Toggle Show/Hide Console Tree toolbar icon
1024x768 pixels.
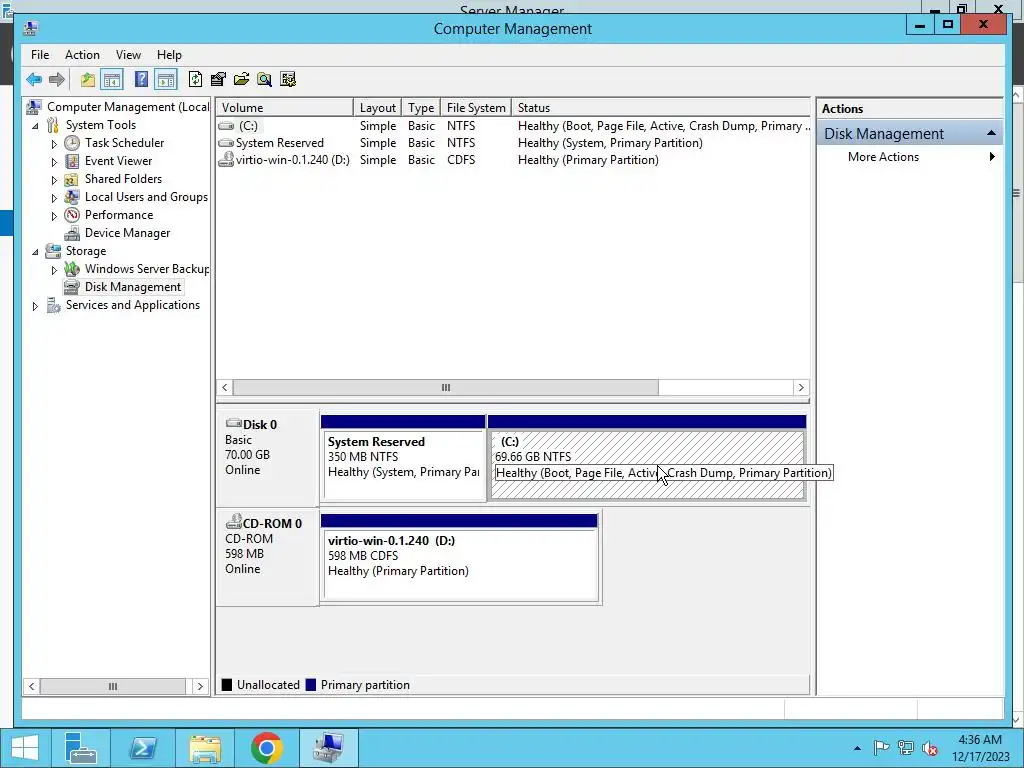tap(112, 80)
